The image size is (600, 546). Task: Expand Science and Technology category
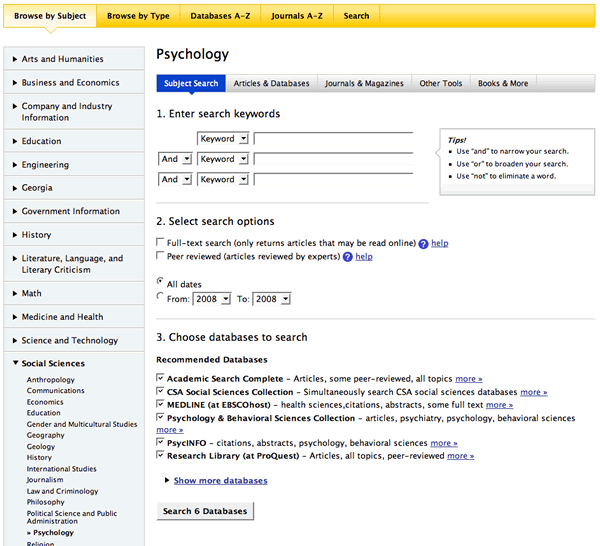[x=74, y=341]
